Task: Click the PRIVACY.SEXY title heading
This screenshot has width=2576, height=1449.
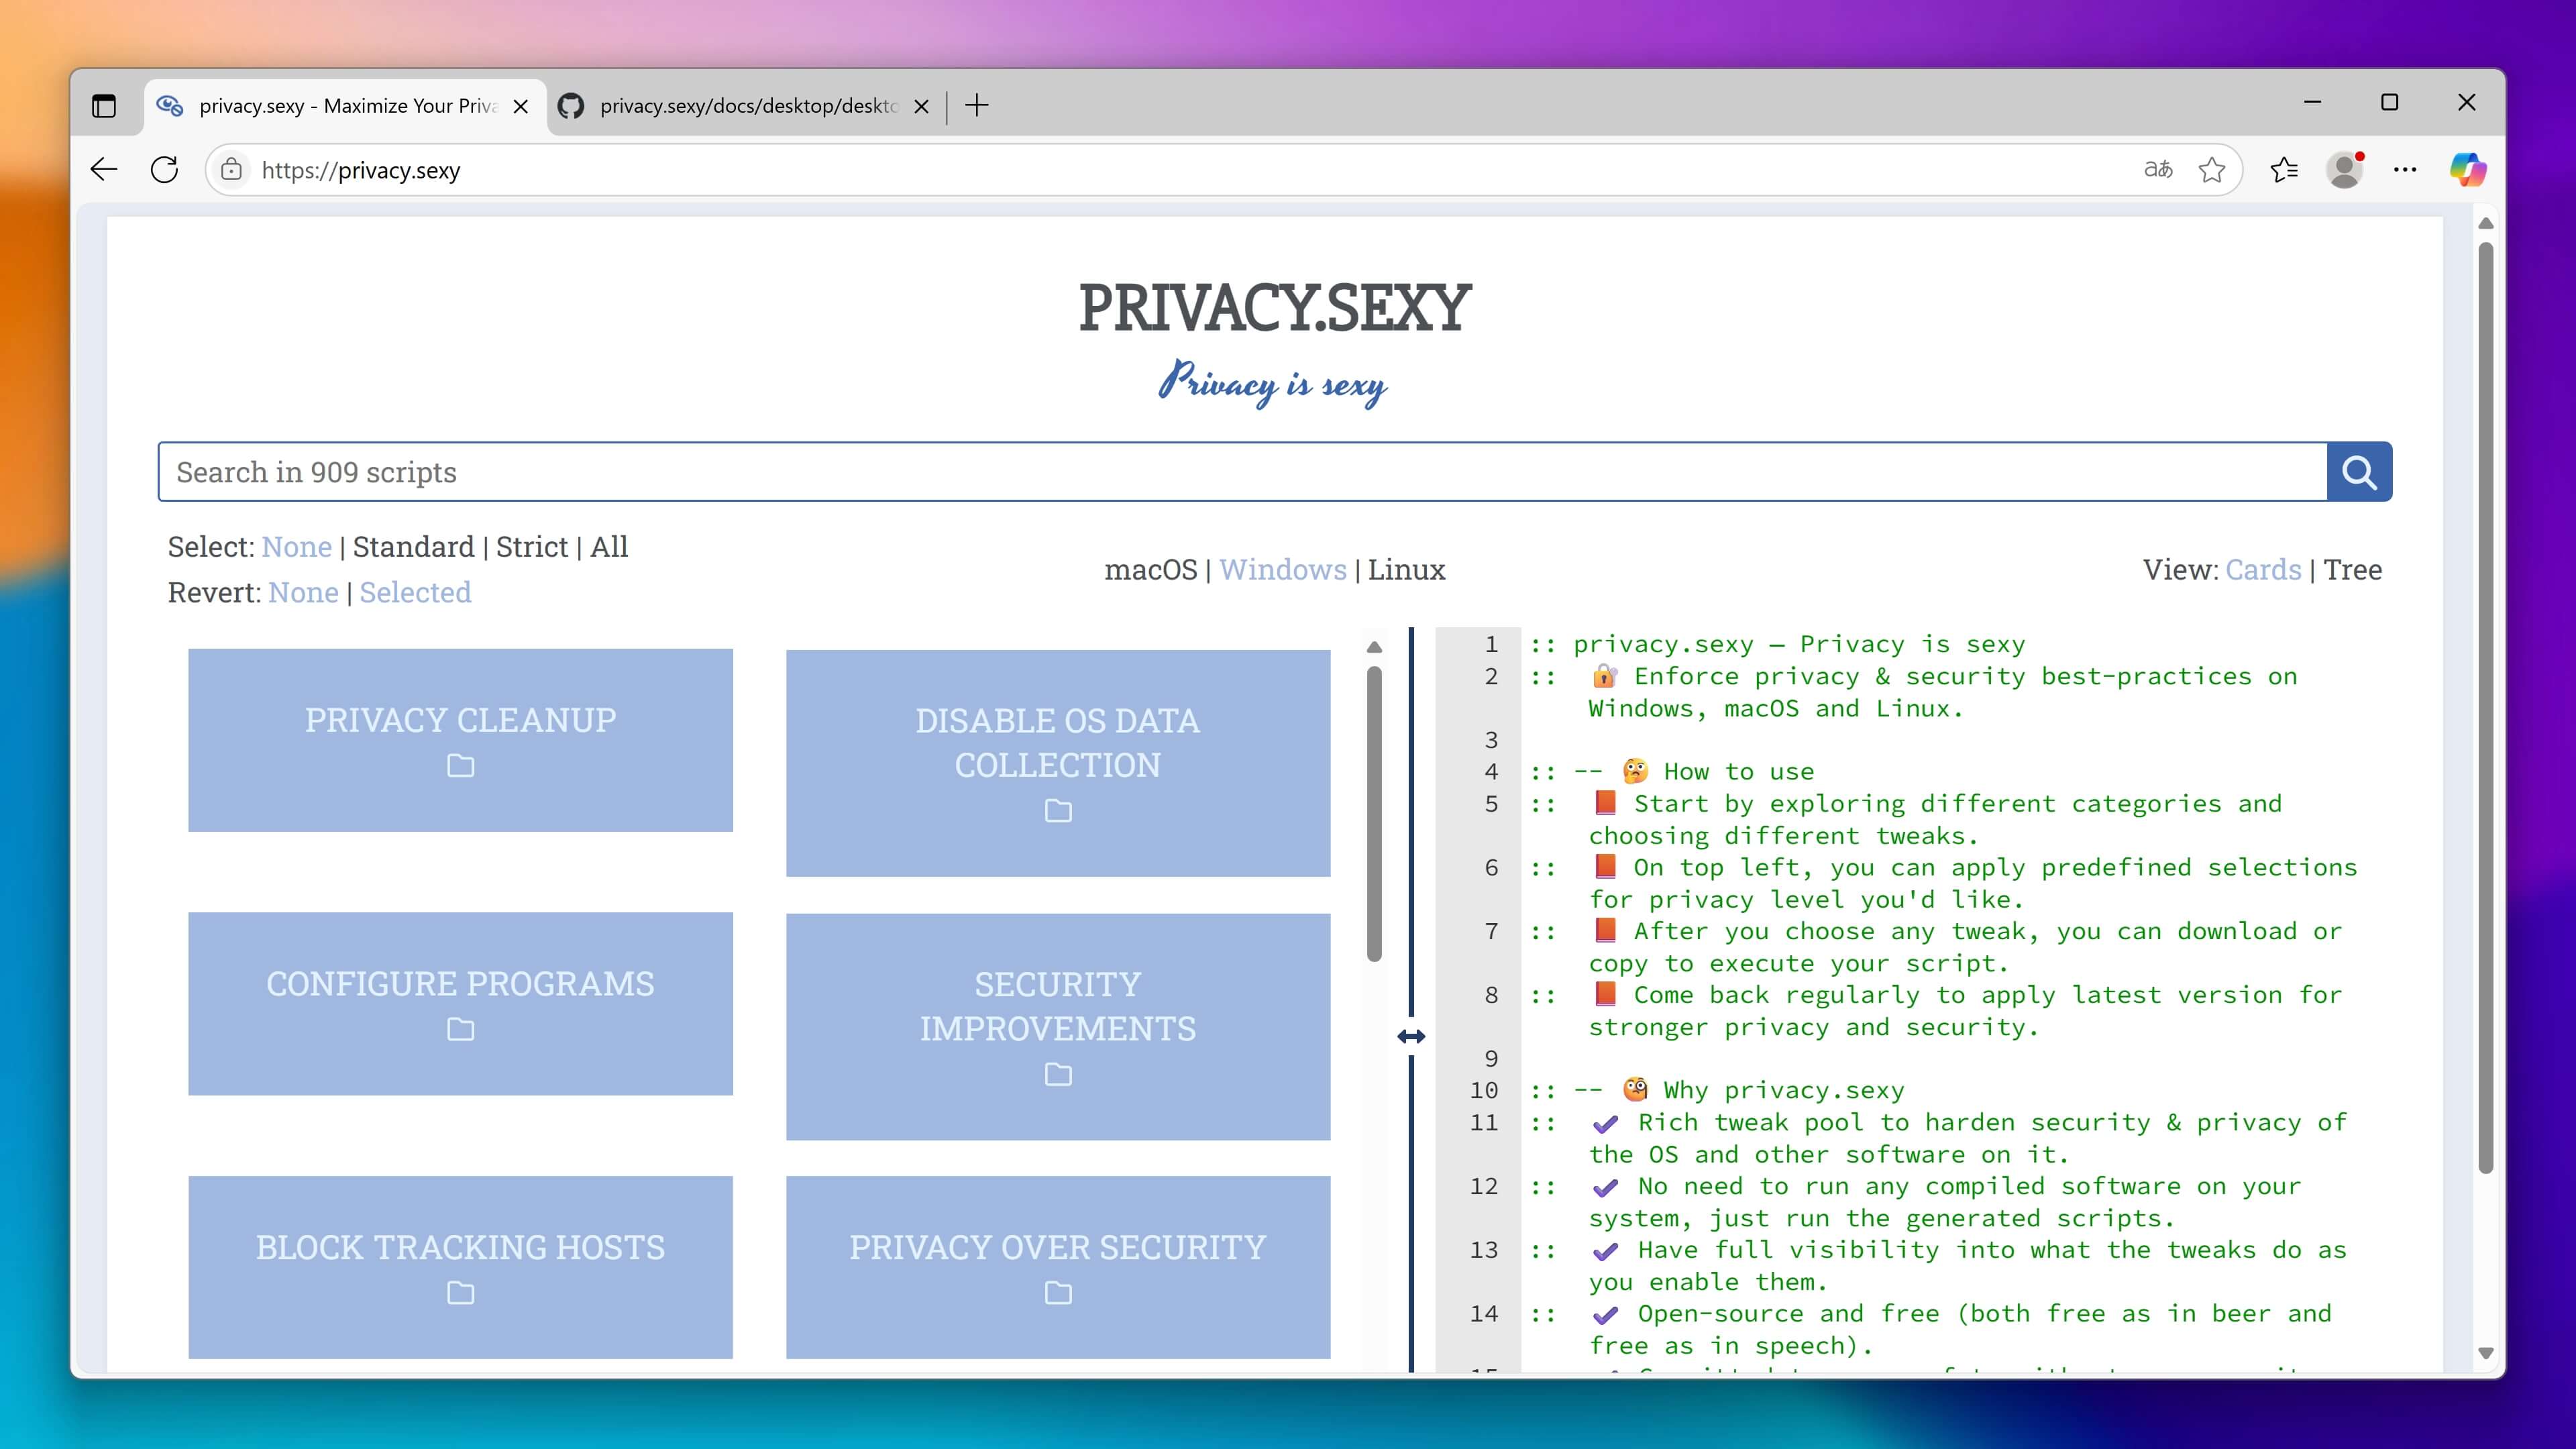Action: 1274,308
